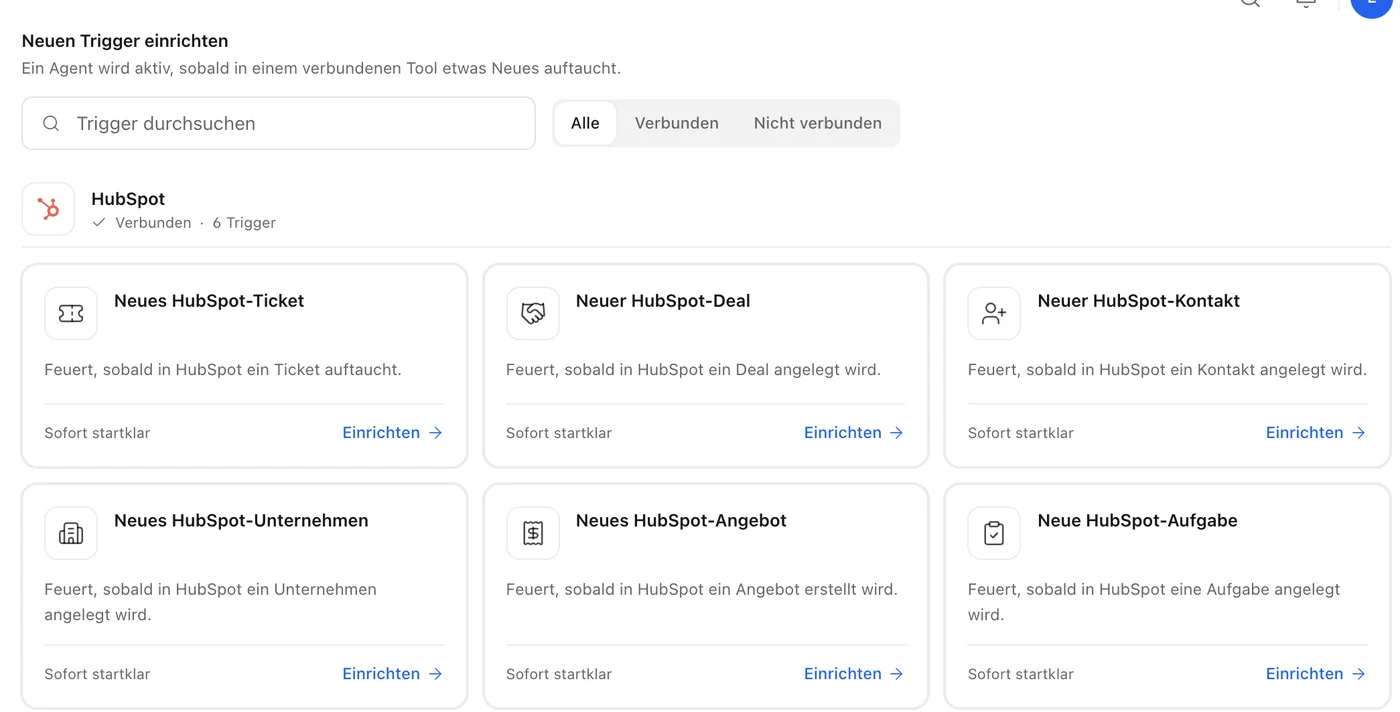
Task: Click Einrichten on the Neue HubSpot-Aufgabe card
Action: (x=1316, y=674)
